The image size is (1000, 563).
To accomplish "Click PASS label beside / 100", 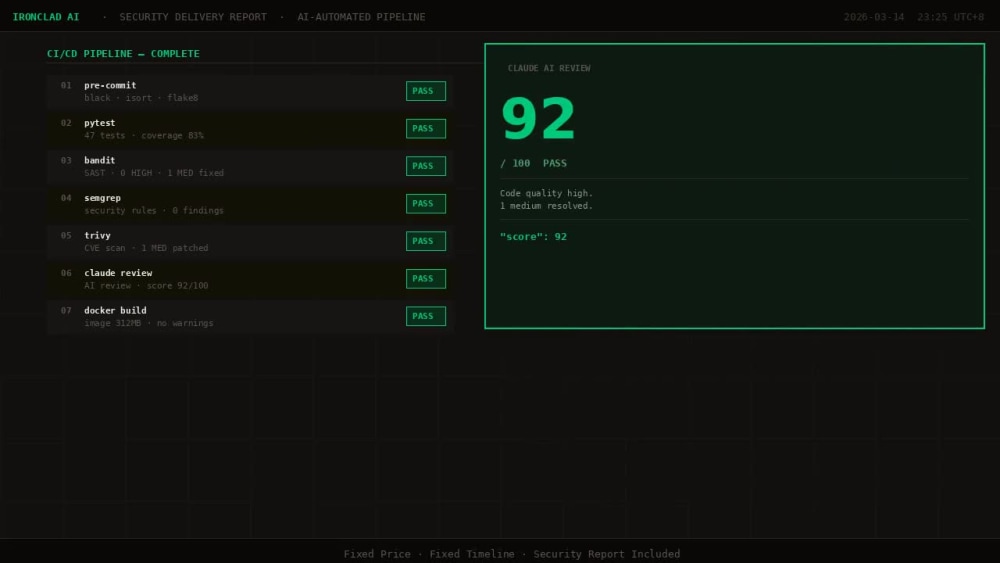I will [555, 163].
